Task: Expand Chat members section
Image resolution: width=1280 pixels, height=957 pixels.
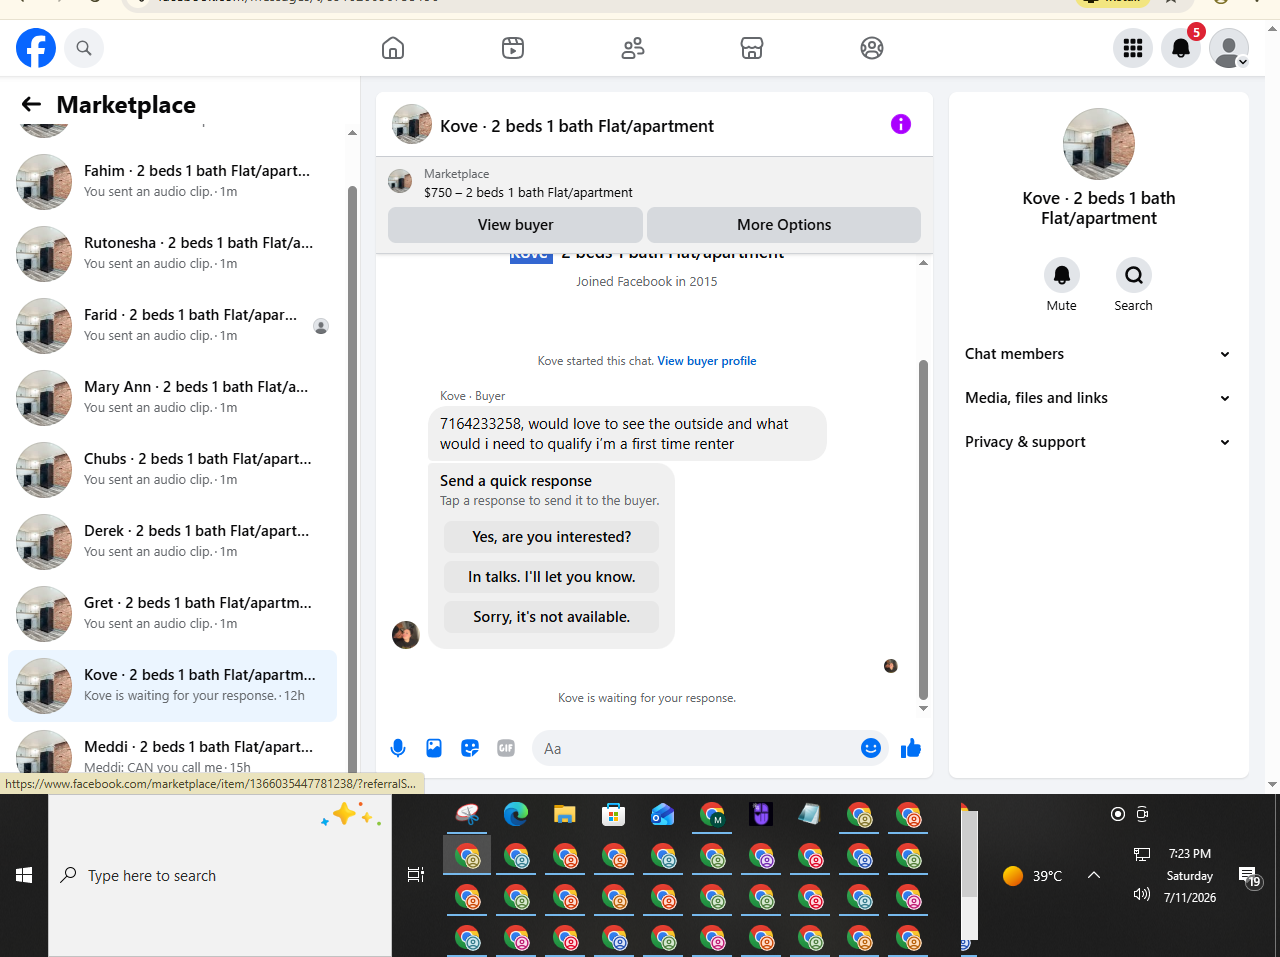Action: click(1098, 354)
